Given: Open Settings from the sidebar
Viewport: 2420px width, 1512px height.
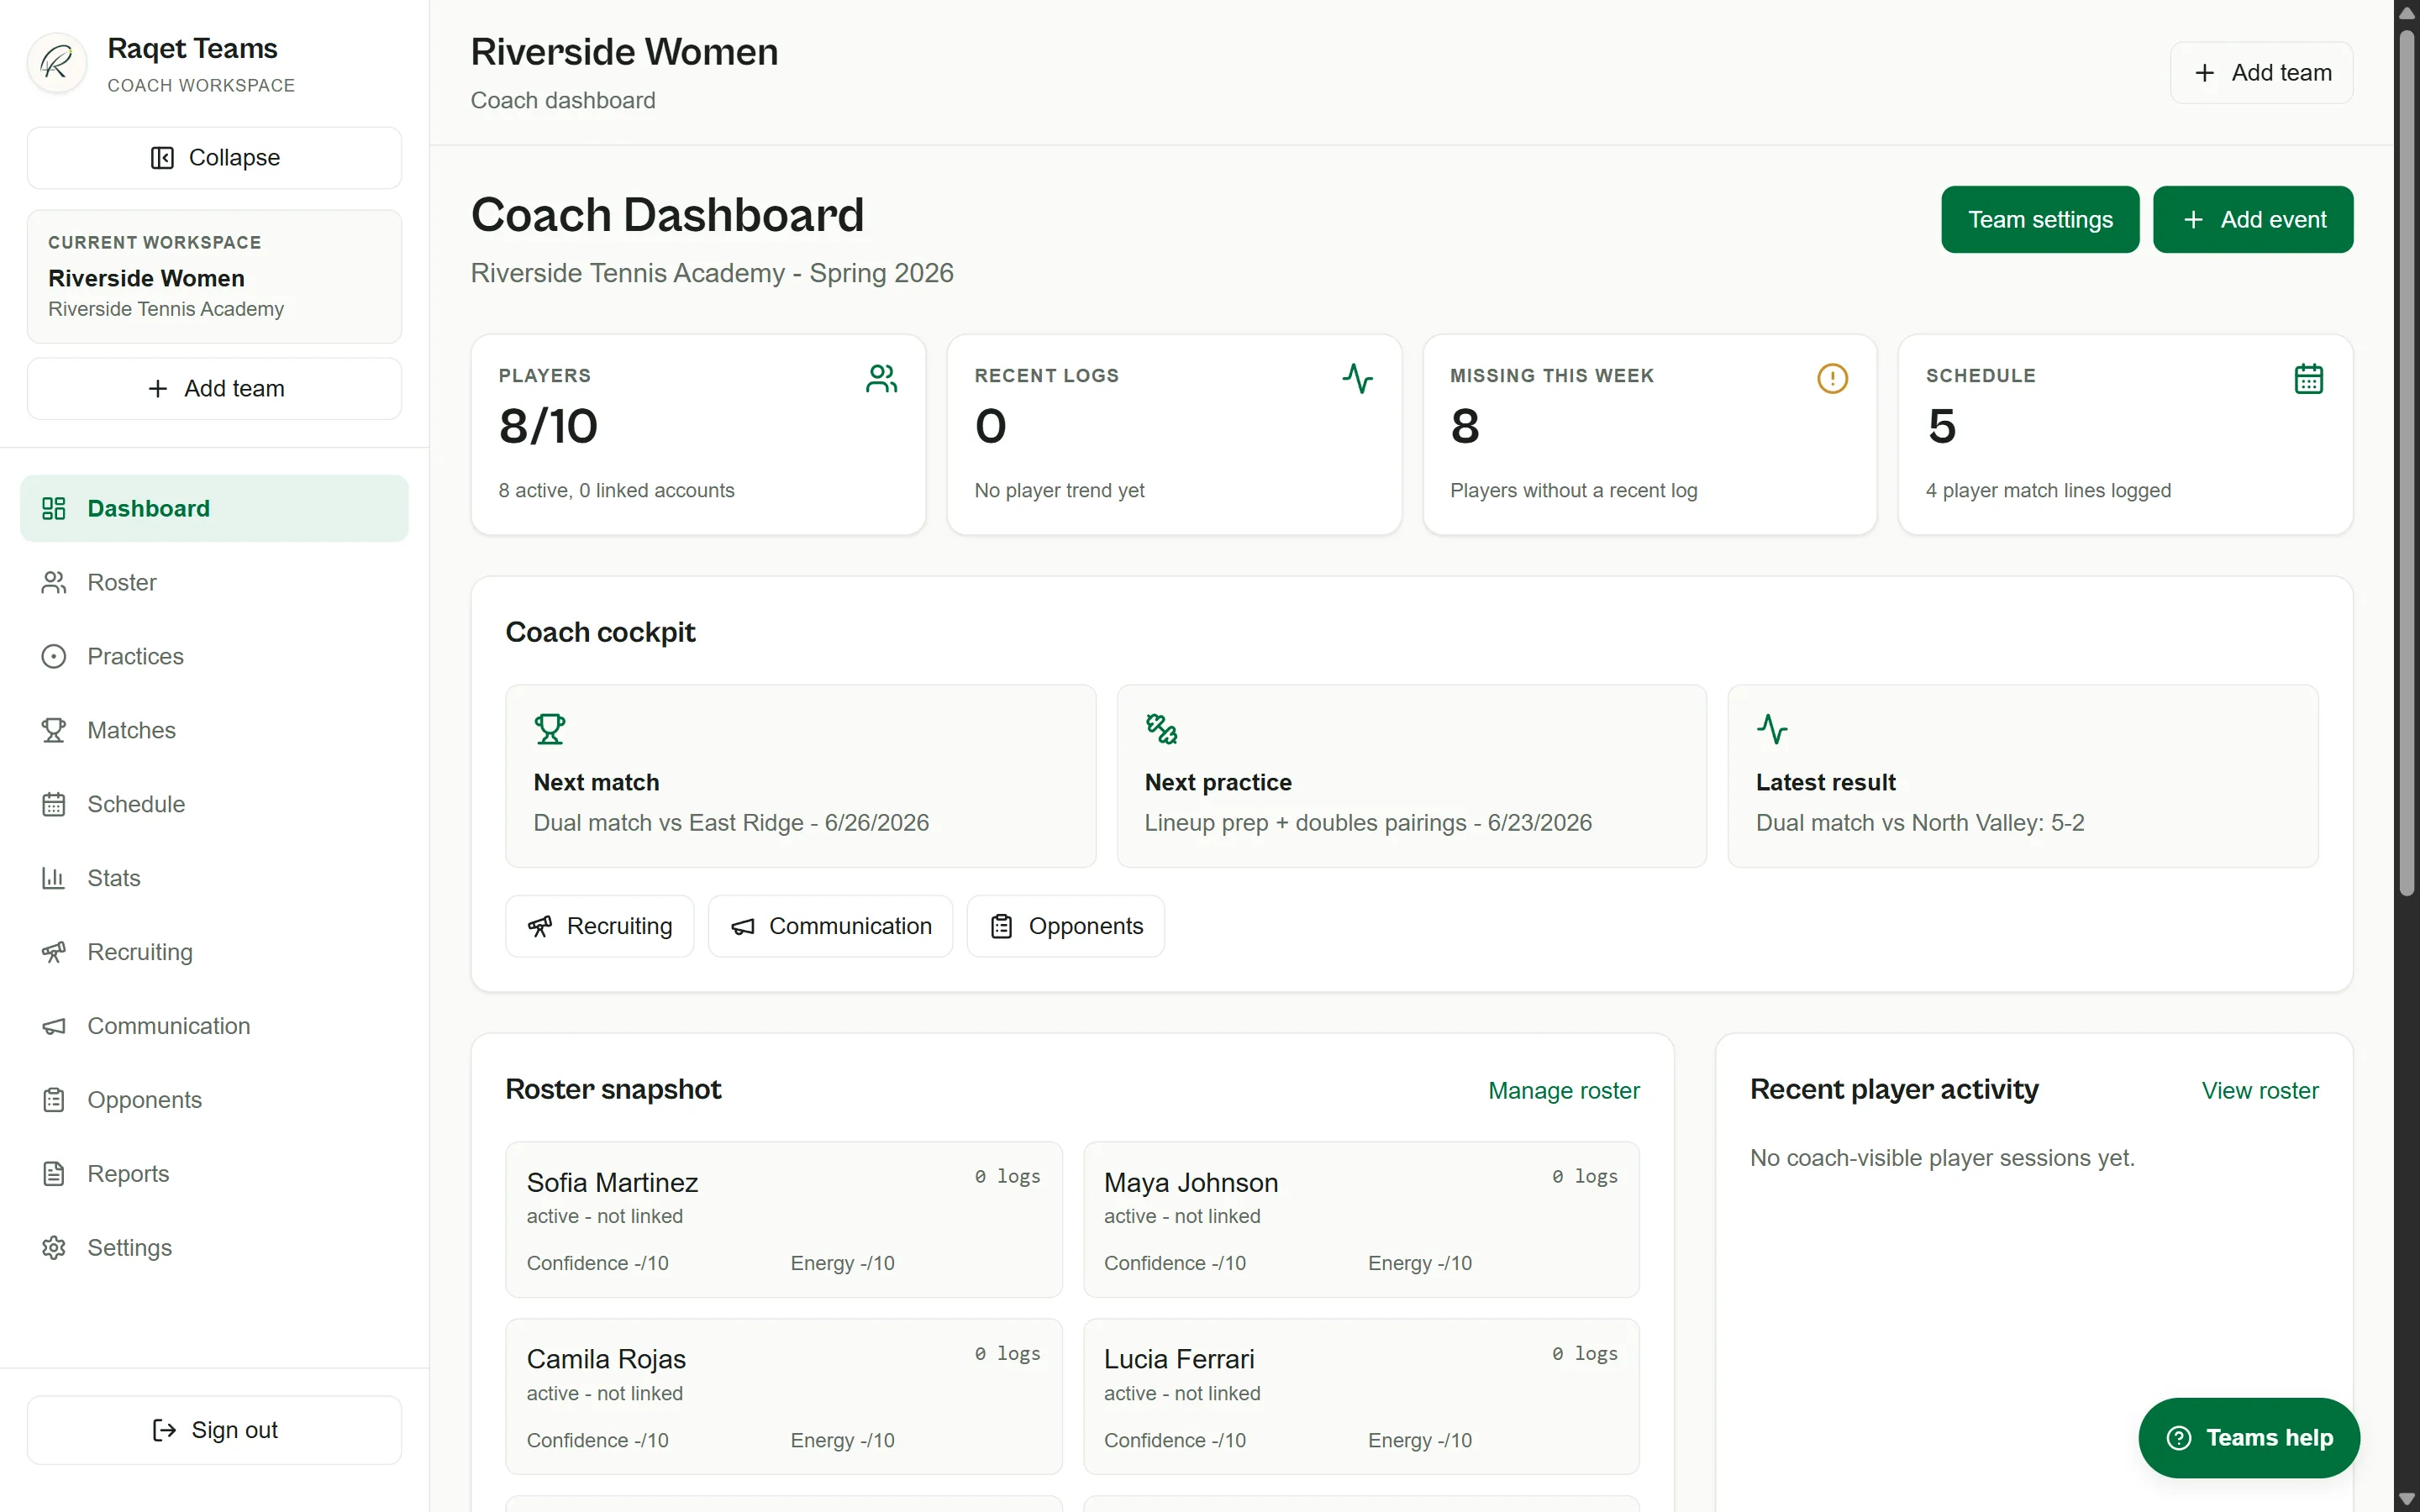Looking at the screenshot, I should coord(214,1248).
